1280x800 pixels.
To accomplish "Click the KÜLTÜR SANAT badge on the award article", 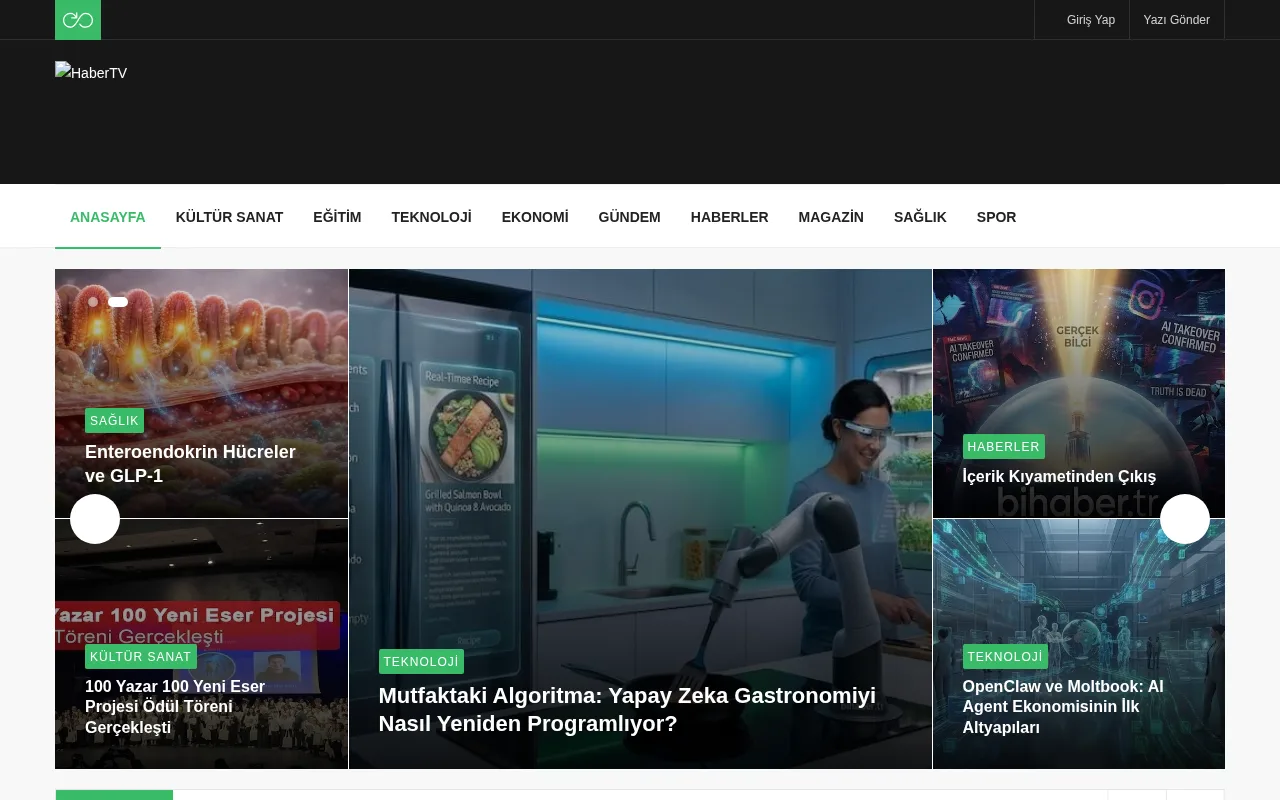I will [x=140, y=656].
